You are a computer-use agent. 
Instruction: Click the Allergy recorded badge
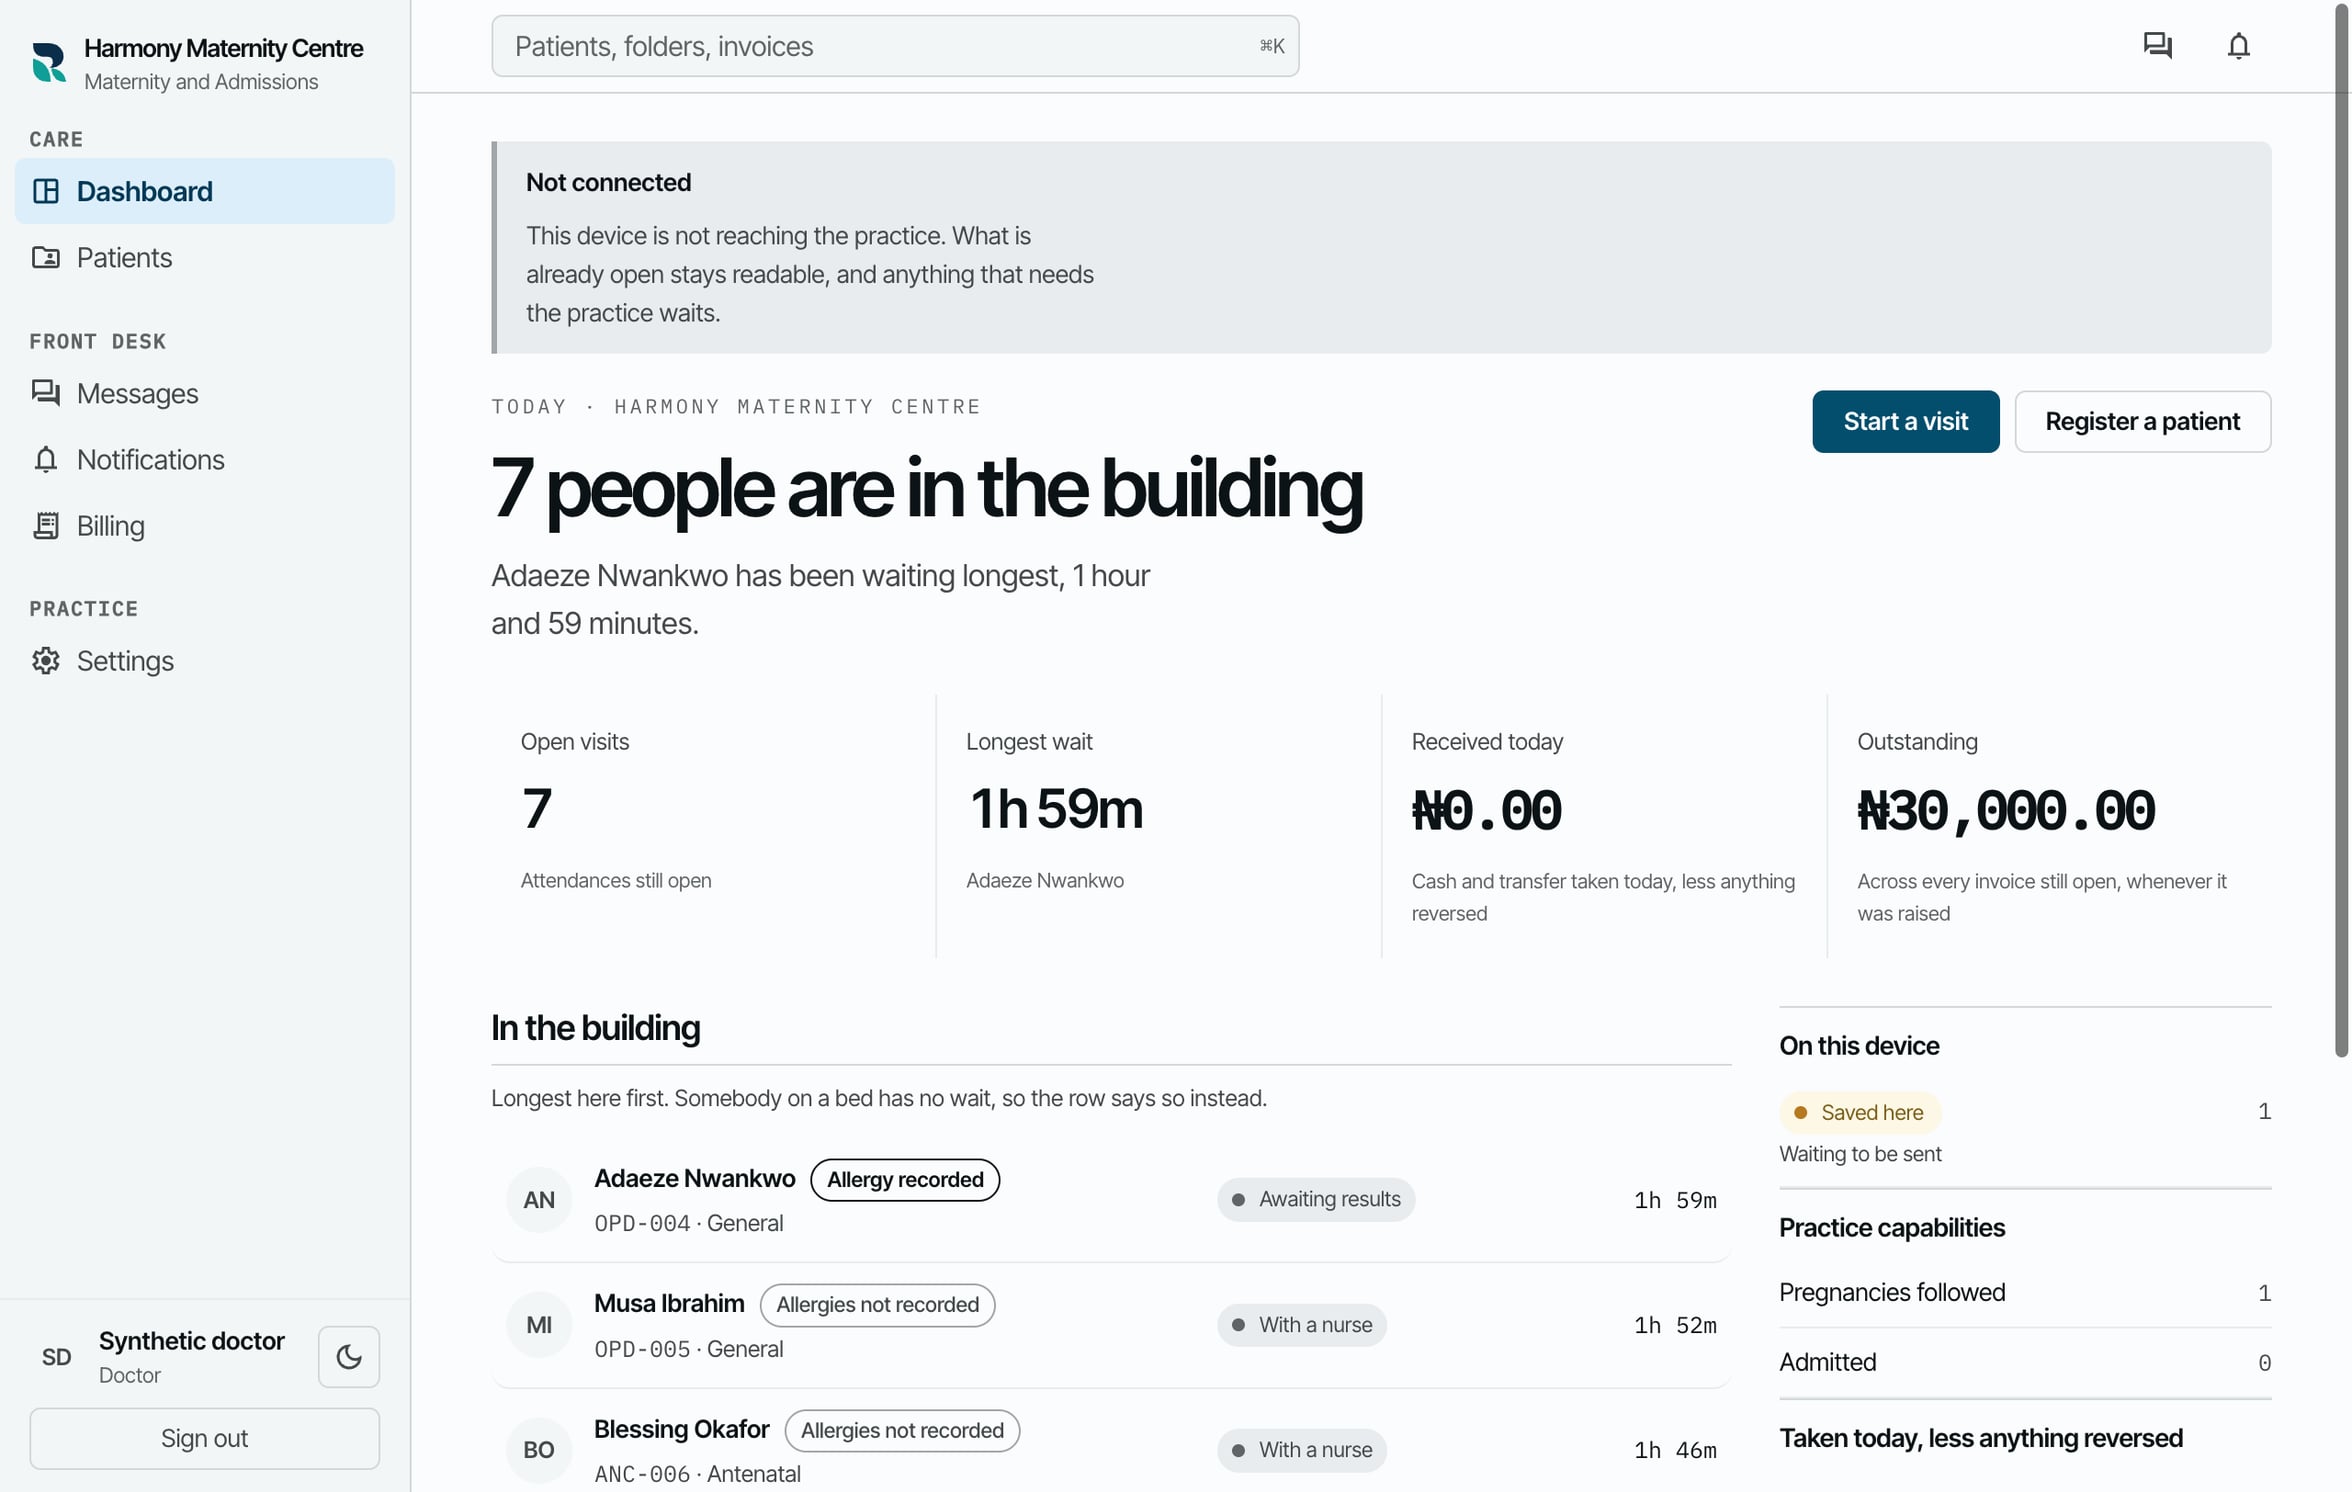click(905, 1180)
